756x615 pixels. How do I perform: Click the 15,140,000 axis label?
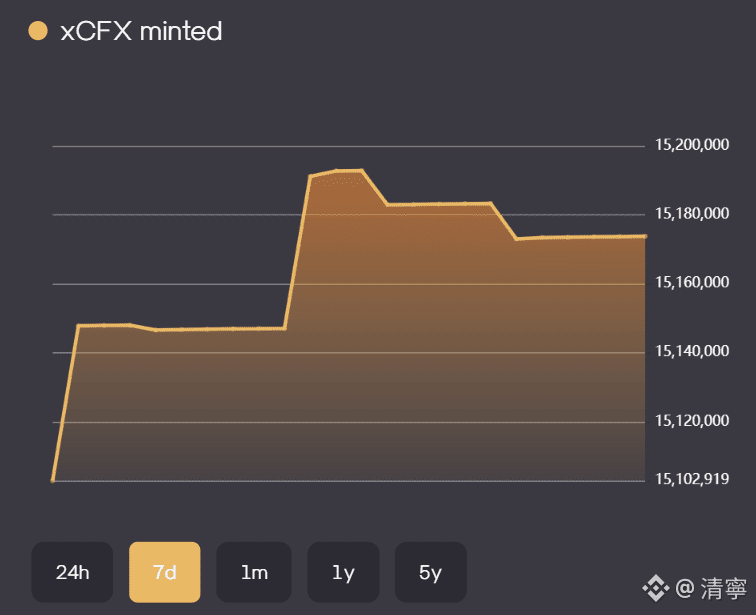coord(692,352)
